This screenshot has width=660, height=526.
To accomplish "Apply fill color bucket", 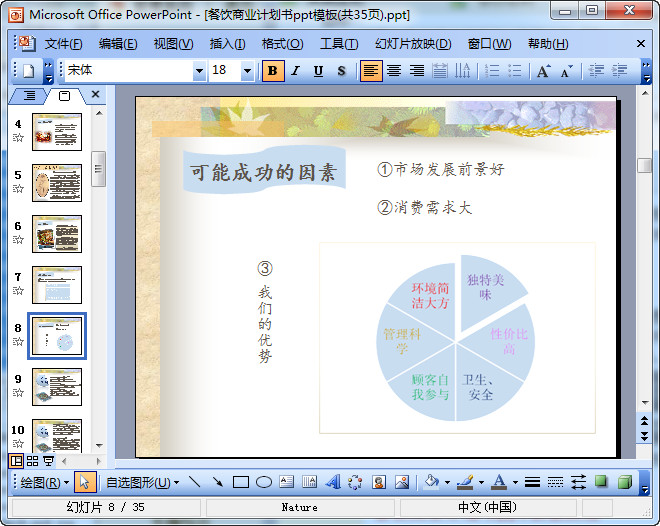I will tap(431, 482).
